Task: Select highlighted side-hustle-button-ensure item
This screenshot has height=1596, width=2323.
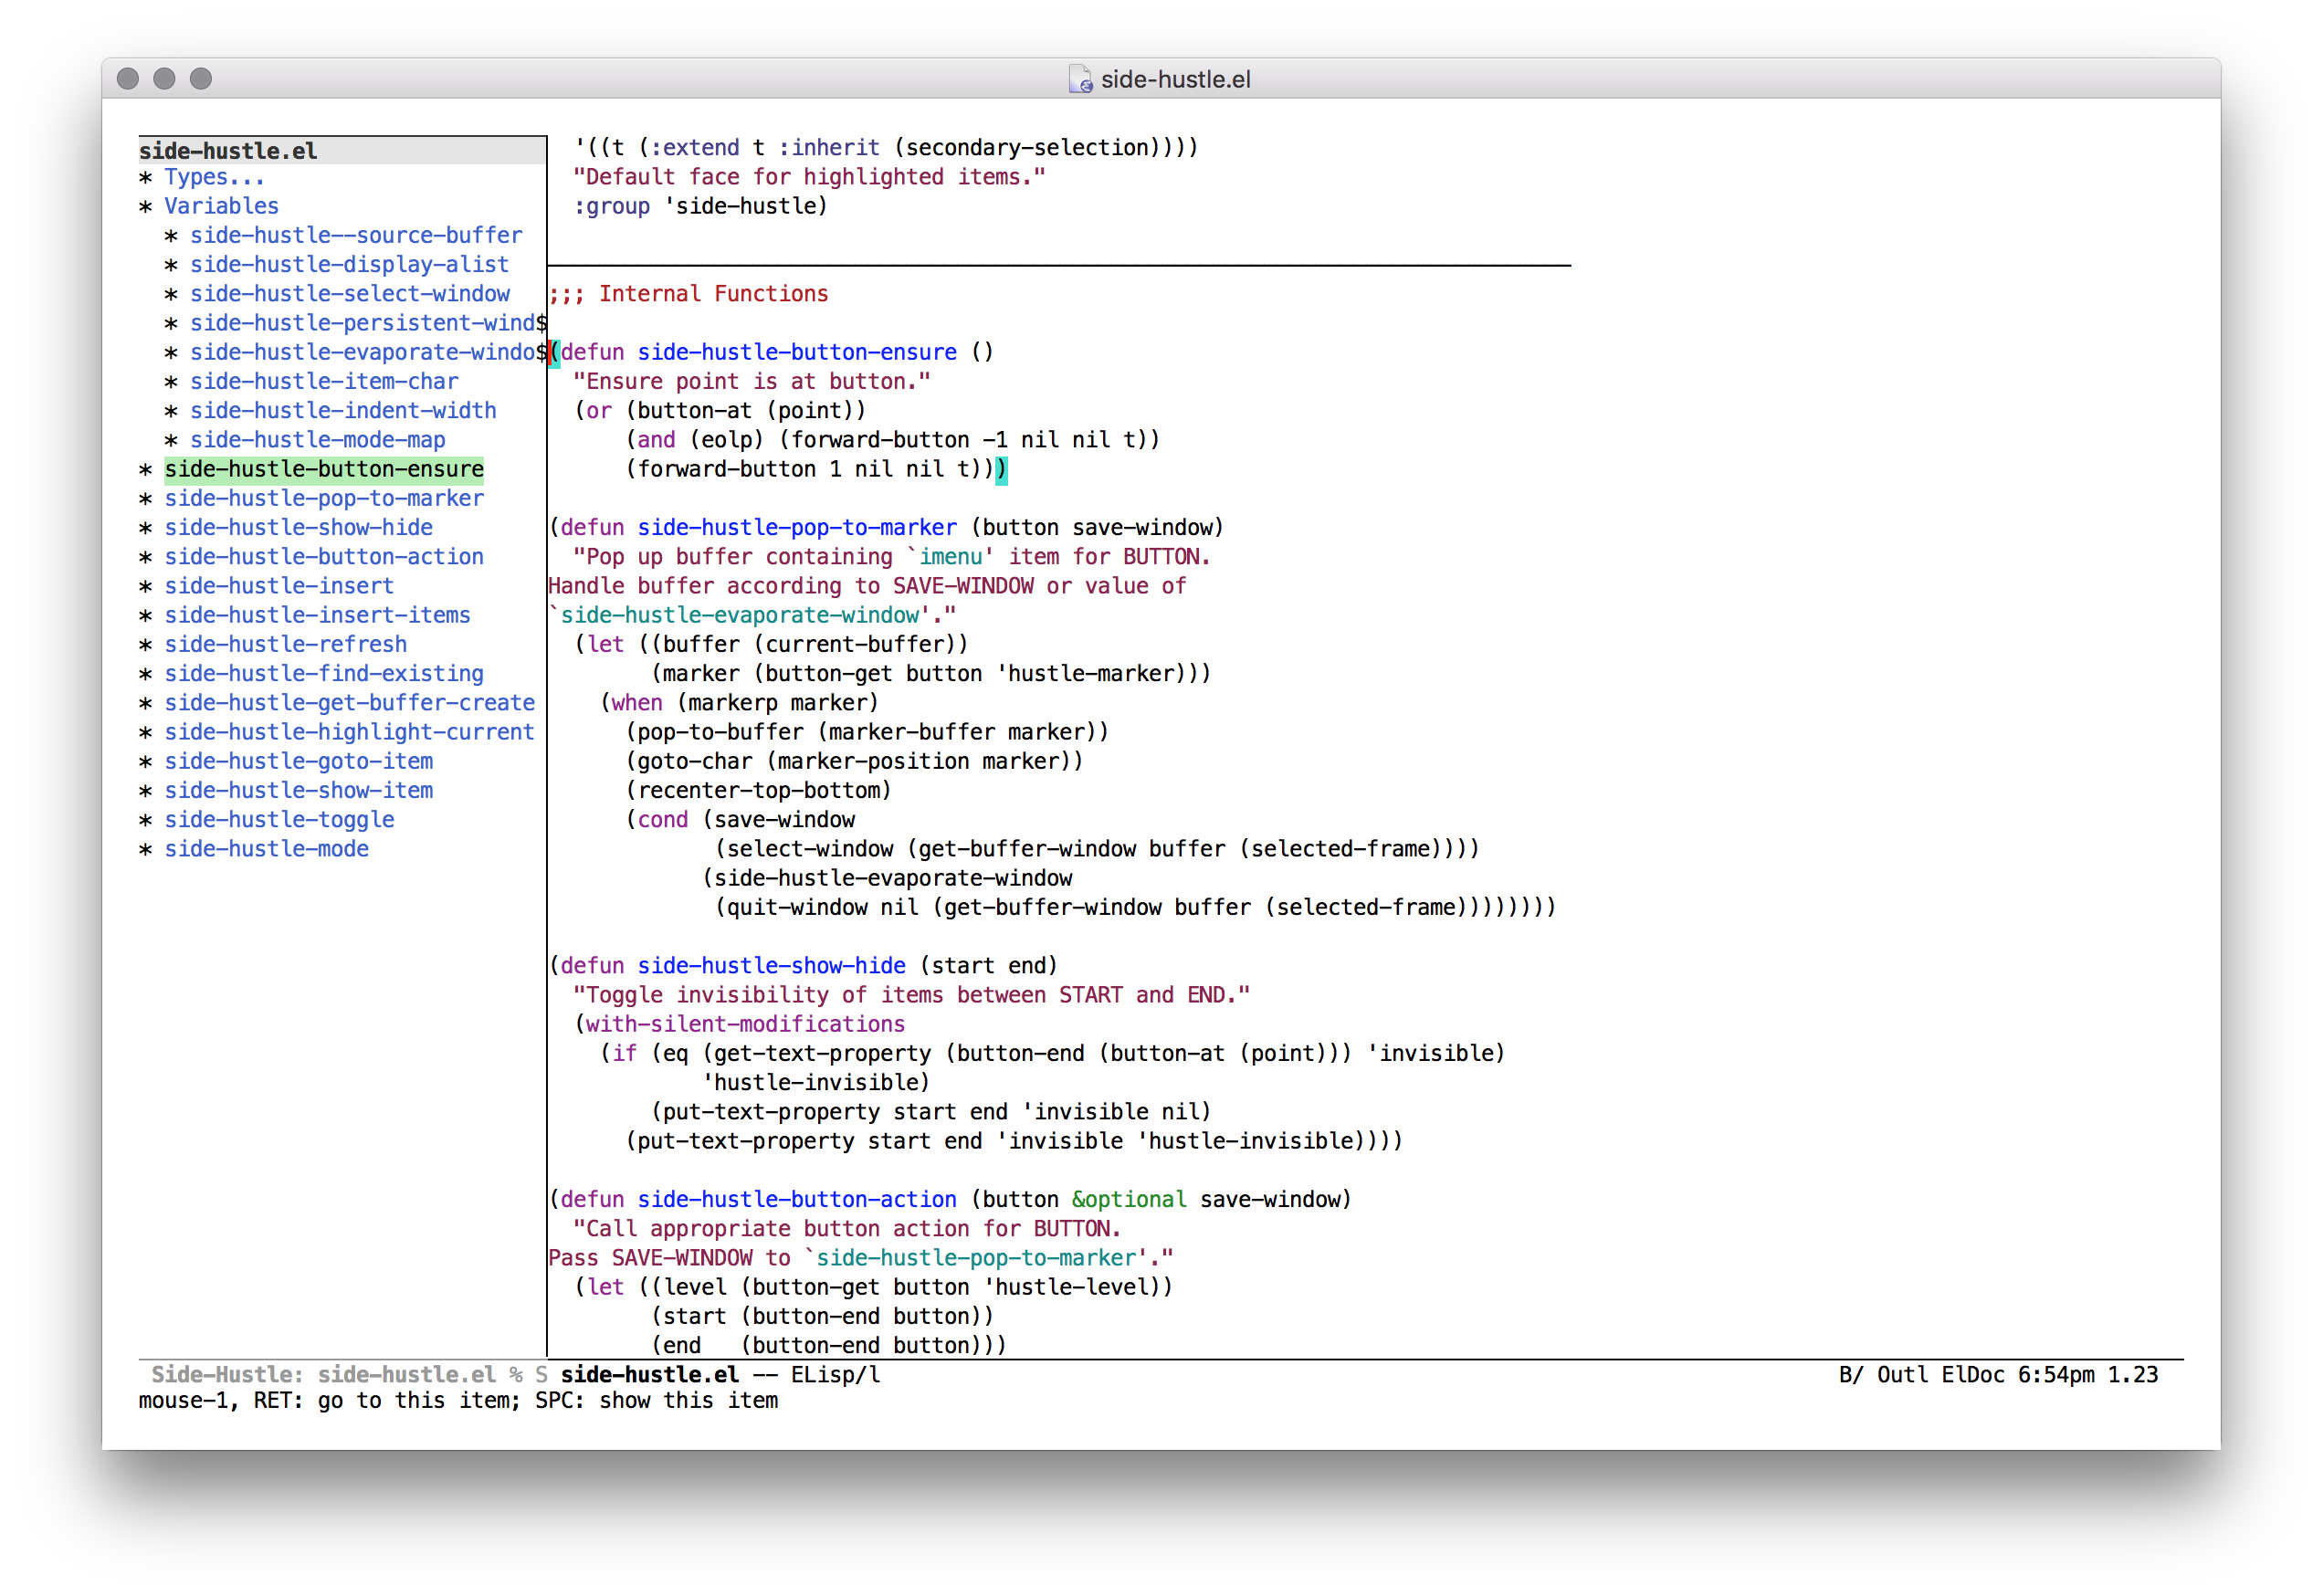Action: pyautogui.click(x=323, y=469)
